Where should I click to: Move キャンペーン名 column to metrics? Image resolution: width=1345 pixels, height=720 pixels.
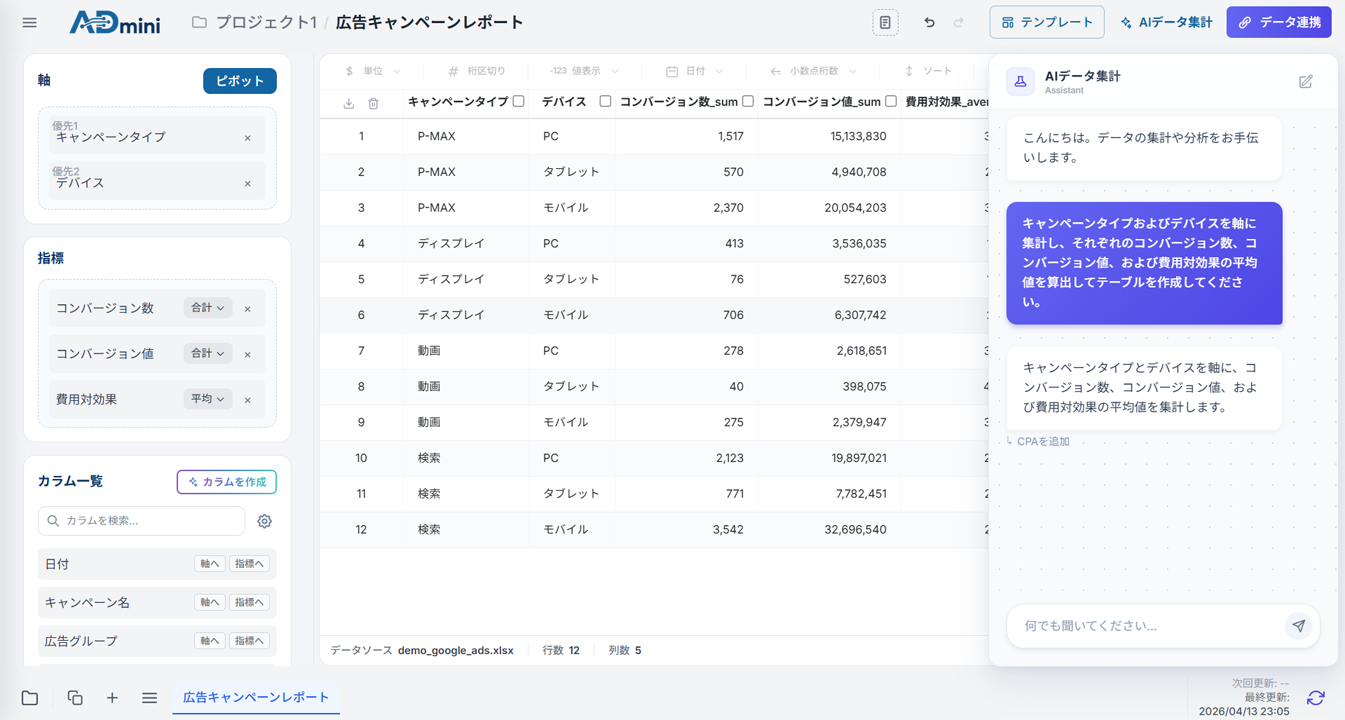[x=249, y=602]
